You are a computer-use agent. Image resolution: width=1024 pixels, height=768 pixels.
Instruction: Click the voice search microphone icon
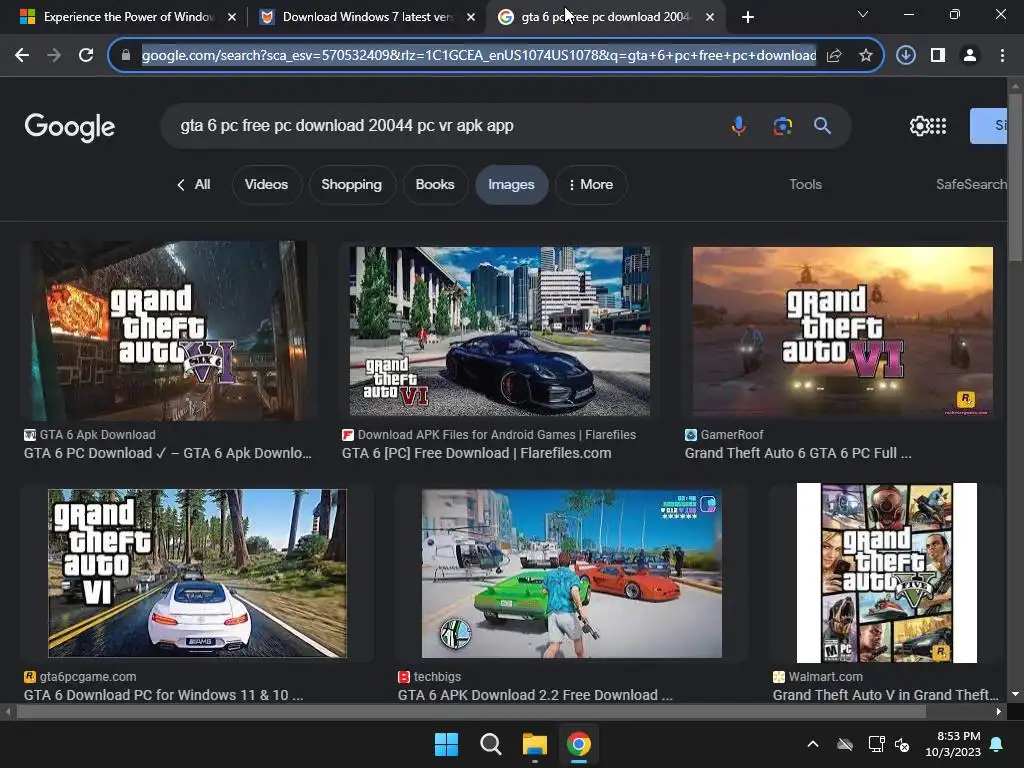(x=739, y=125)
